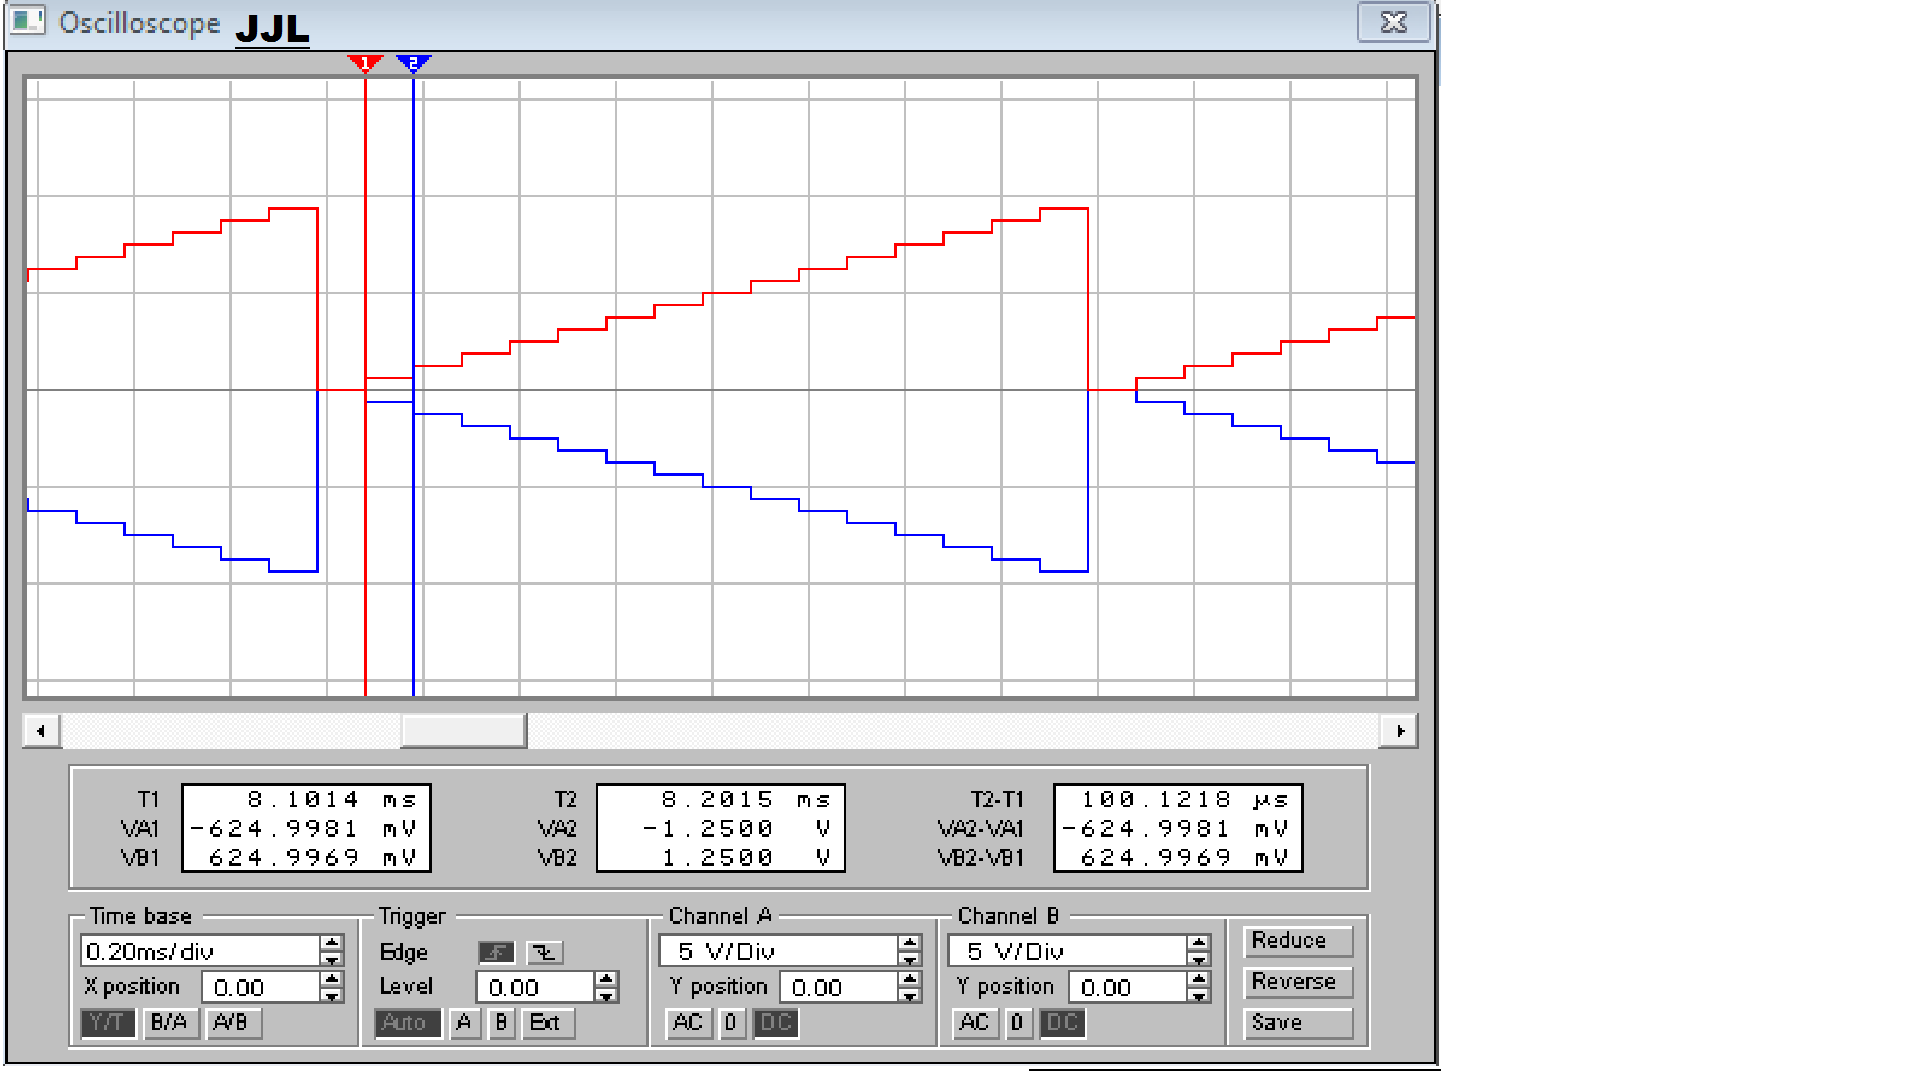Click the oscilloscope window icon
This screenshot has width=1920, height=1080.
[x=28, y=21]
